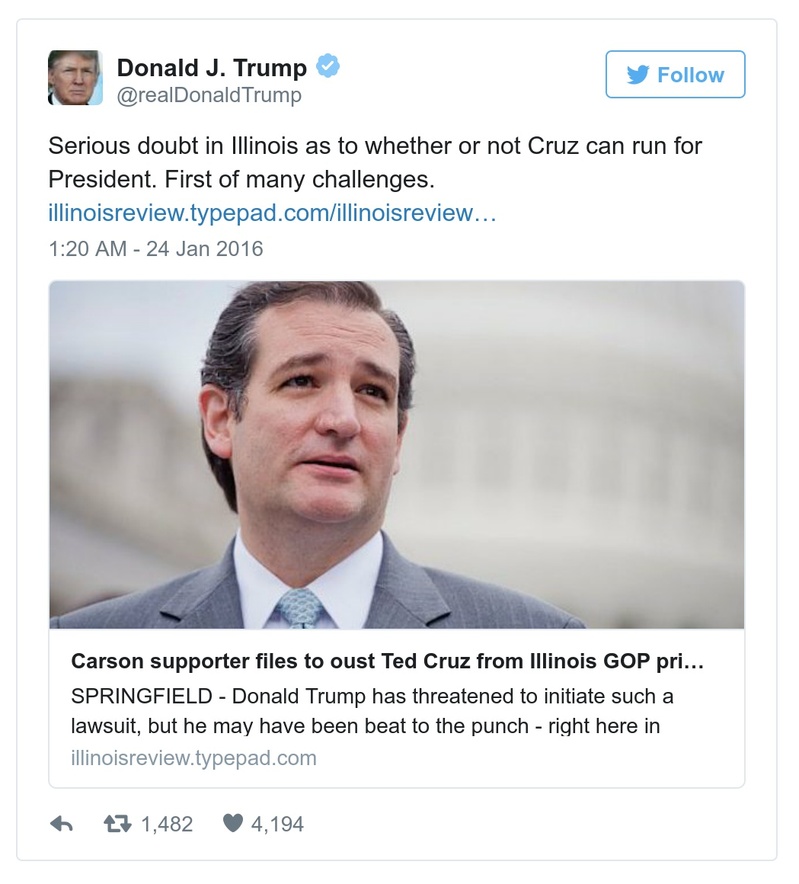
Task: Click Donald Trump's profile avatar
Action: (x=75, y=77)
